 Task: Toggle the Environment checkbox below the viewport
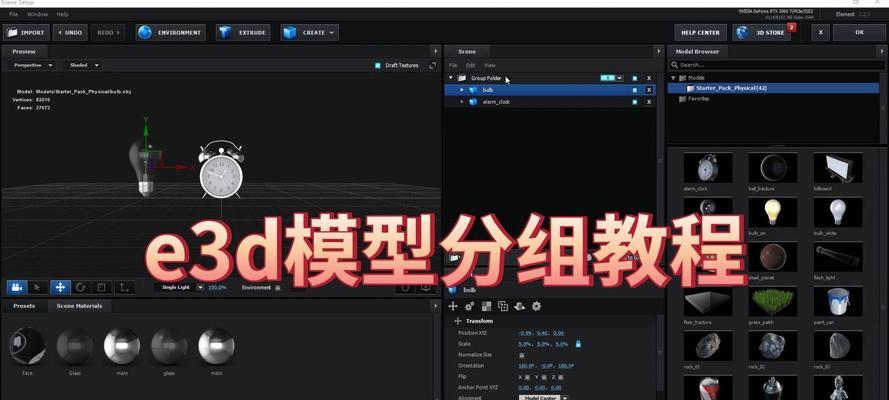coord(277,288)
